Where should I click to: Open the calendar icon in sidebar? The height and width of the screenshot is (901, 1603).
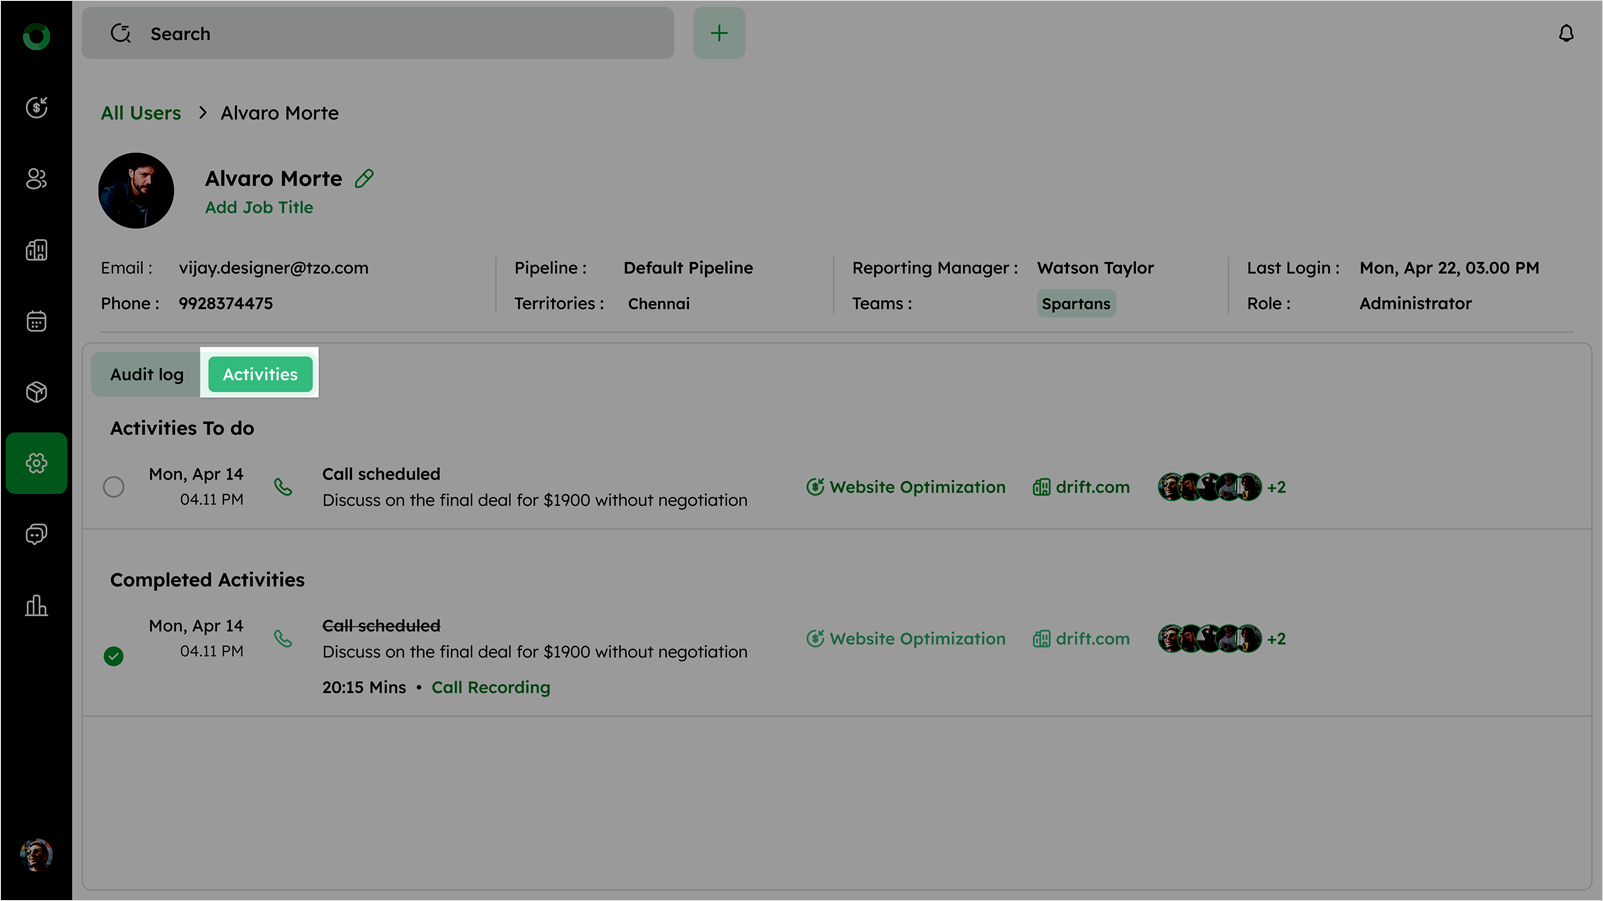click(36, 321)
